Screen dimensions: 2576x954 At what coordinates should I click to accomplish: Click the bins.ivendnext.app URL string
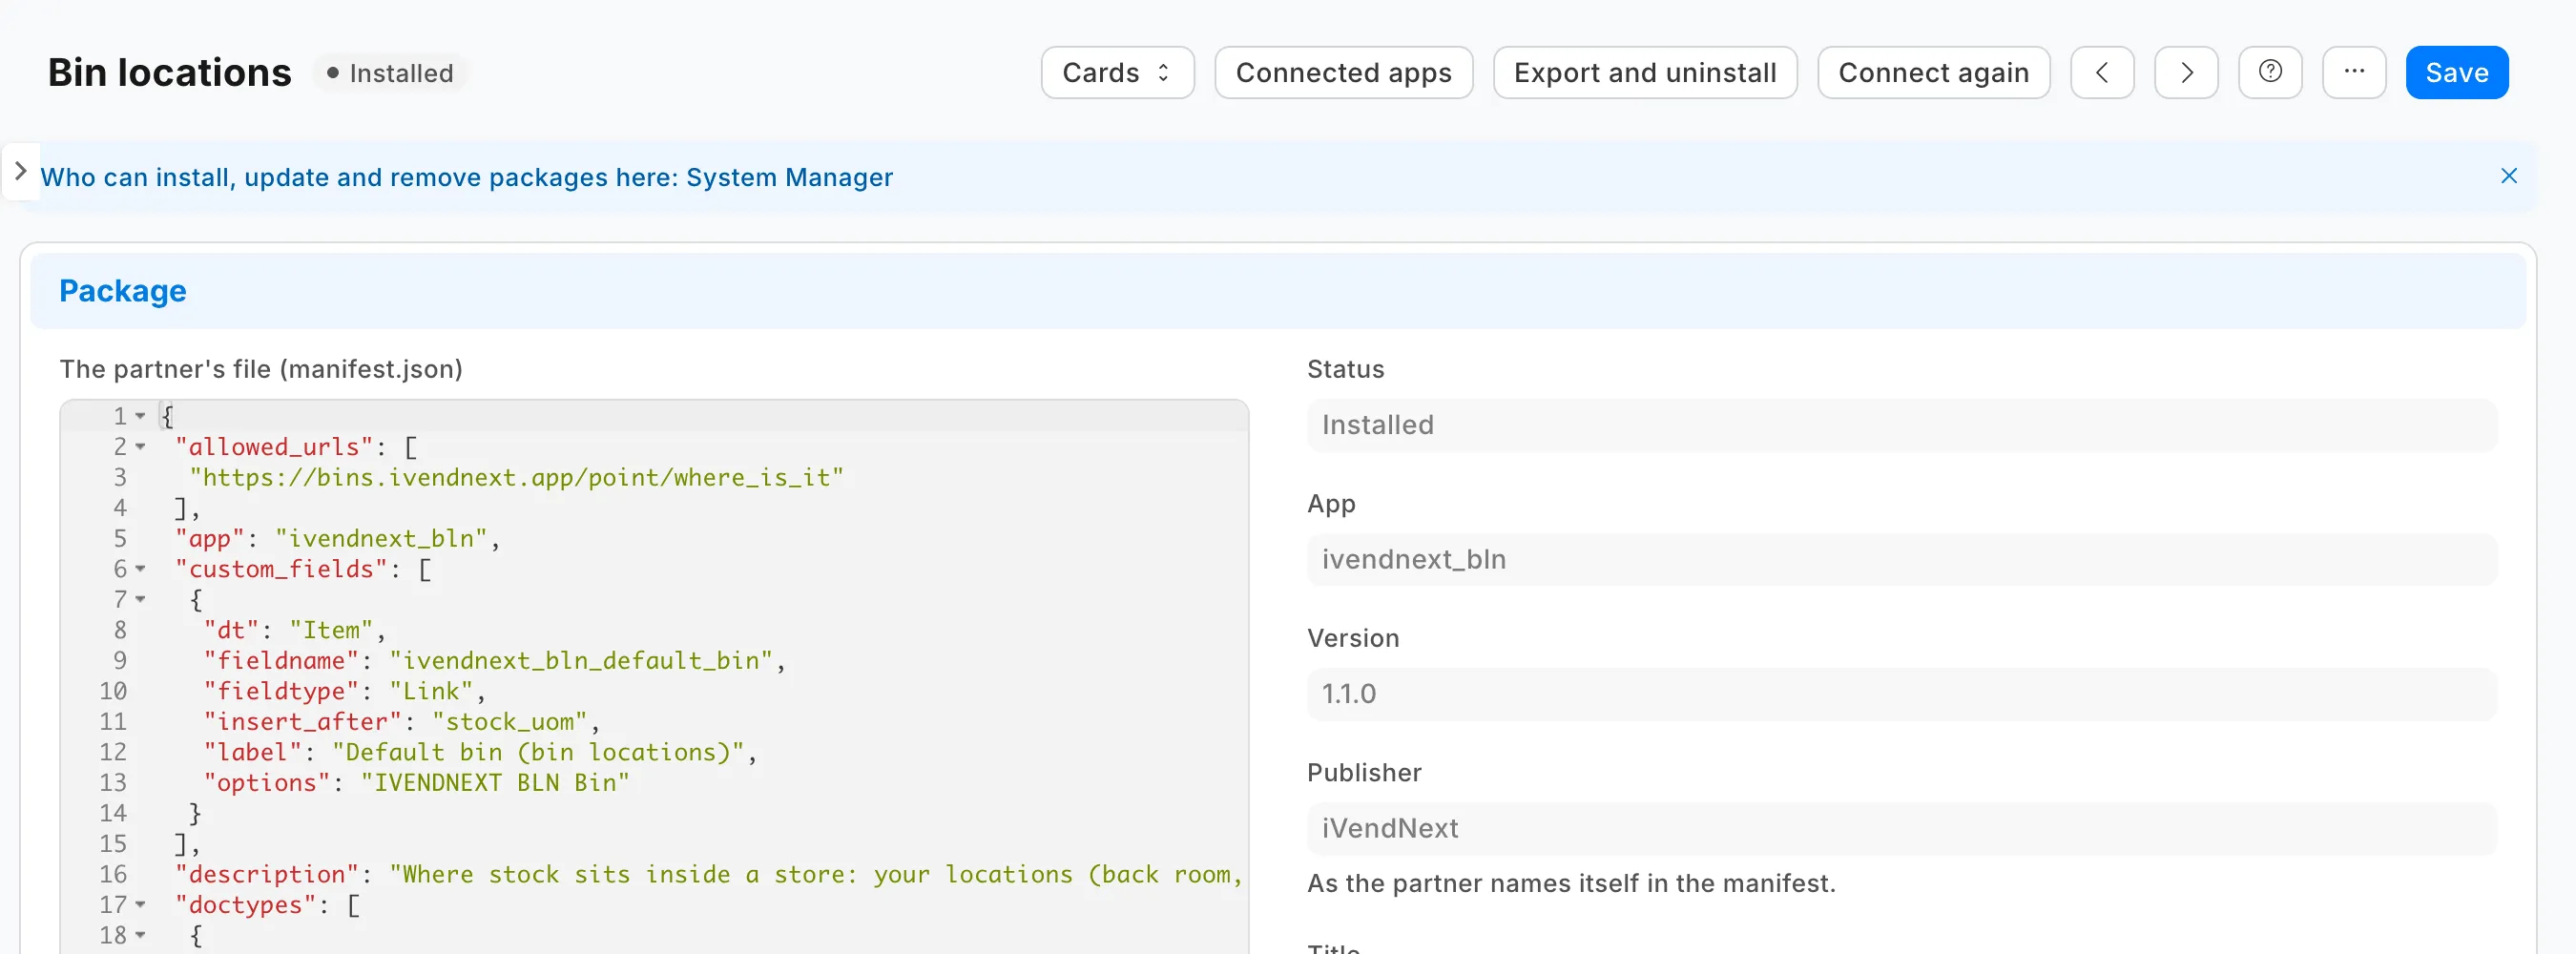[x=516, y=478]
